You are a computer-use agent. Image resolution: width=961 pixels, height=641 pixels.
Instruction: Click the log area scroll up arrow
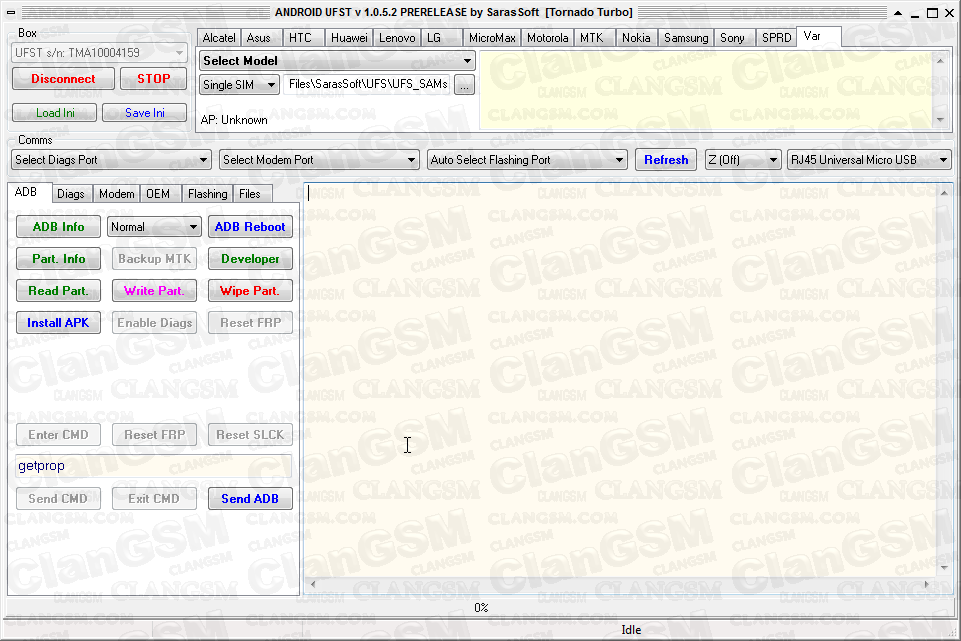click(x=944, y=192)
